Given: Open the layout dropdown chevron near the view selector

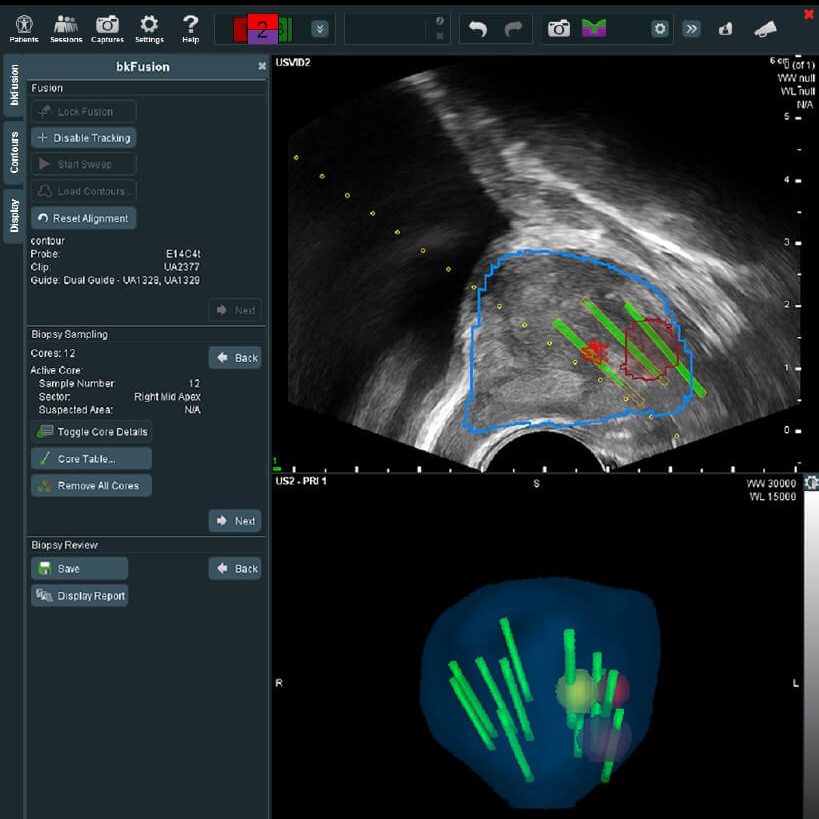Looking at the screenshot, I should point(318,29).
